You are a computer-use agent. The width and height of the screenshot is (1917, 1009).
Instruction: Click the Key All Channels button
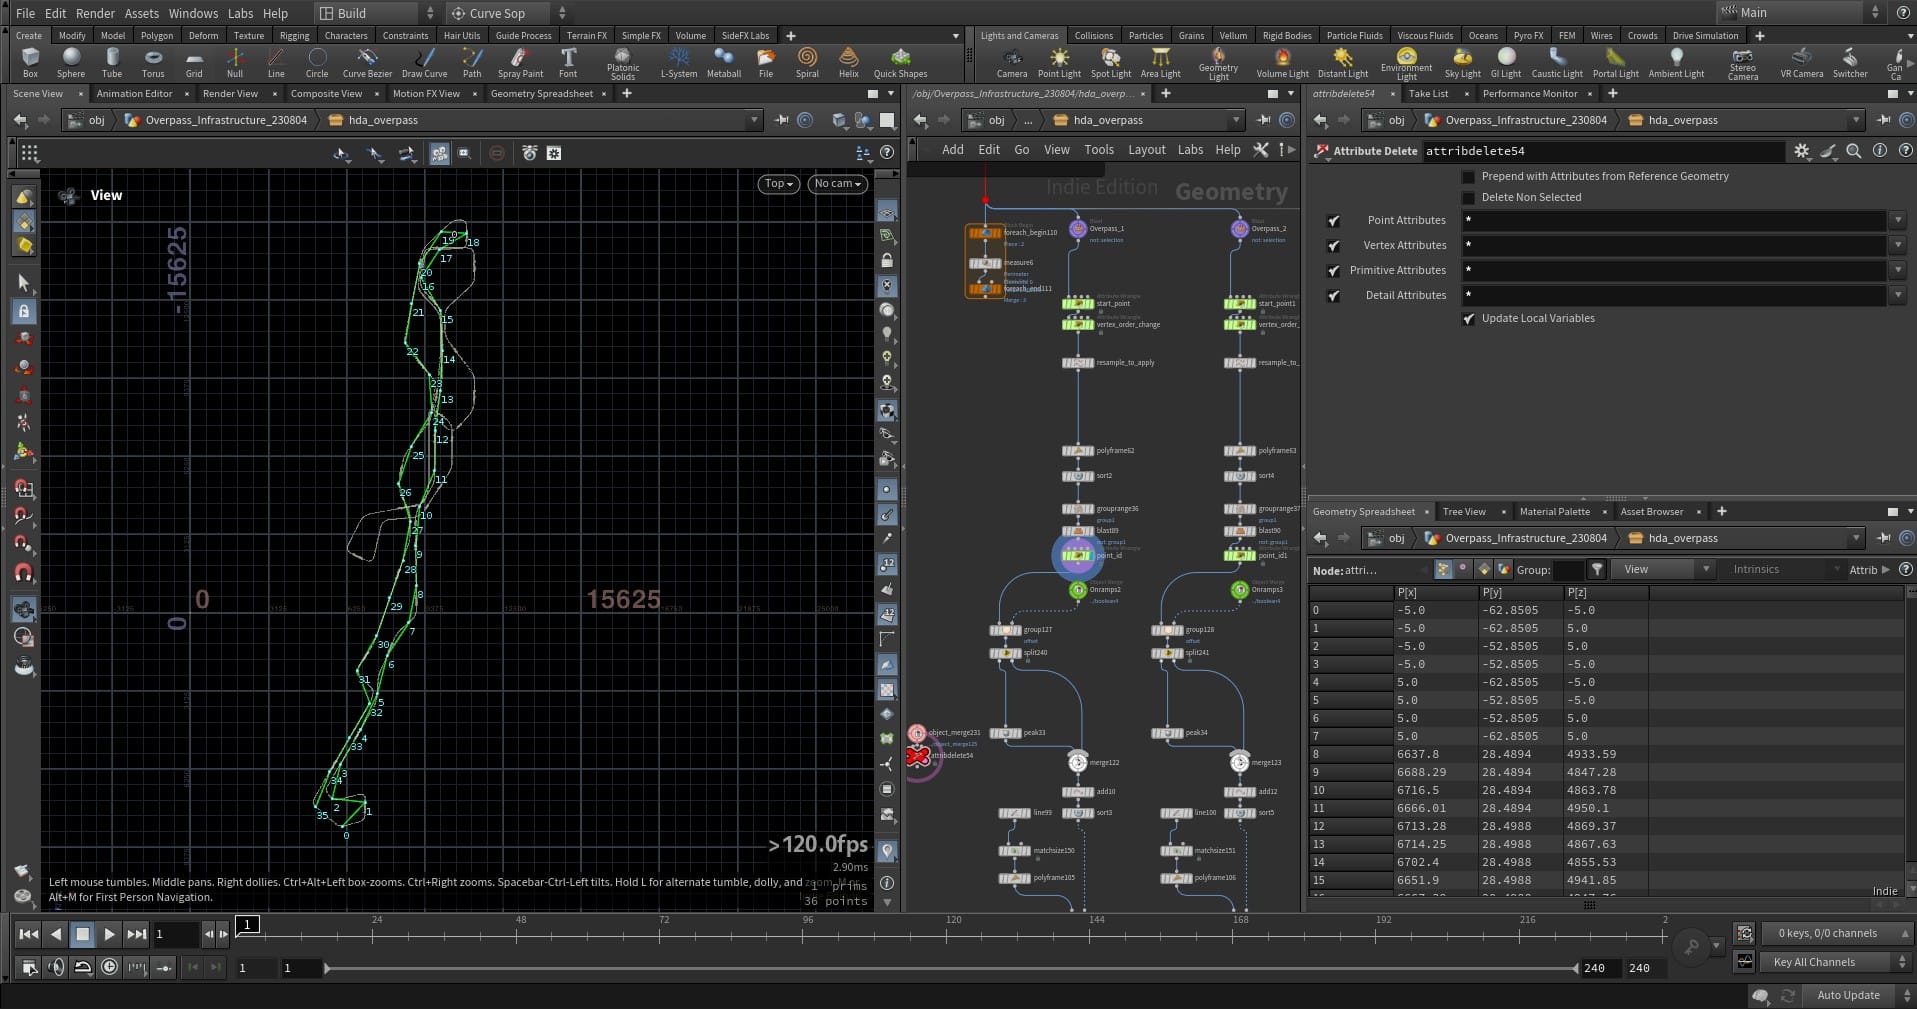1814,962
